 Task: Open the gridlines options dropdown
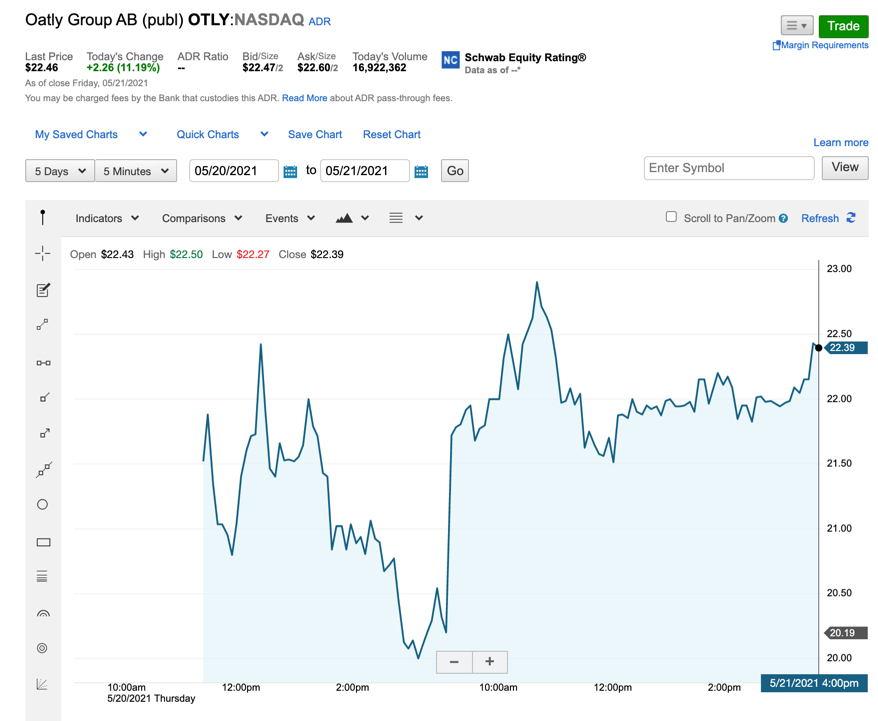point(406,218)
